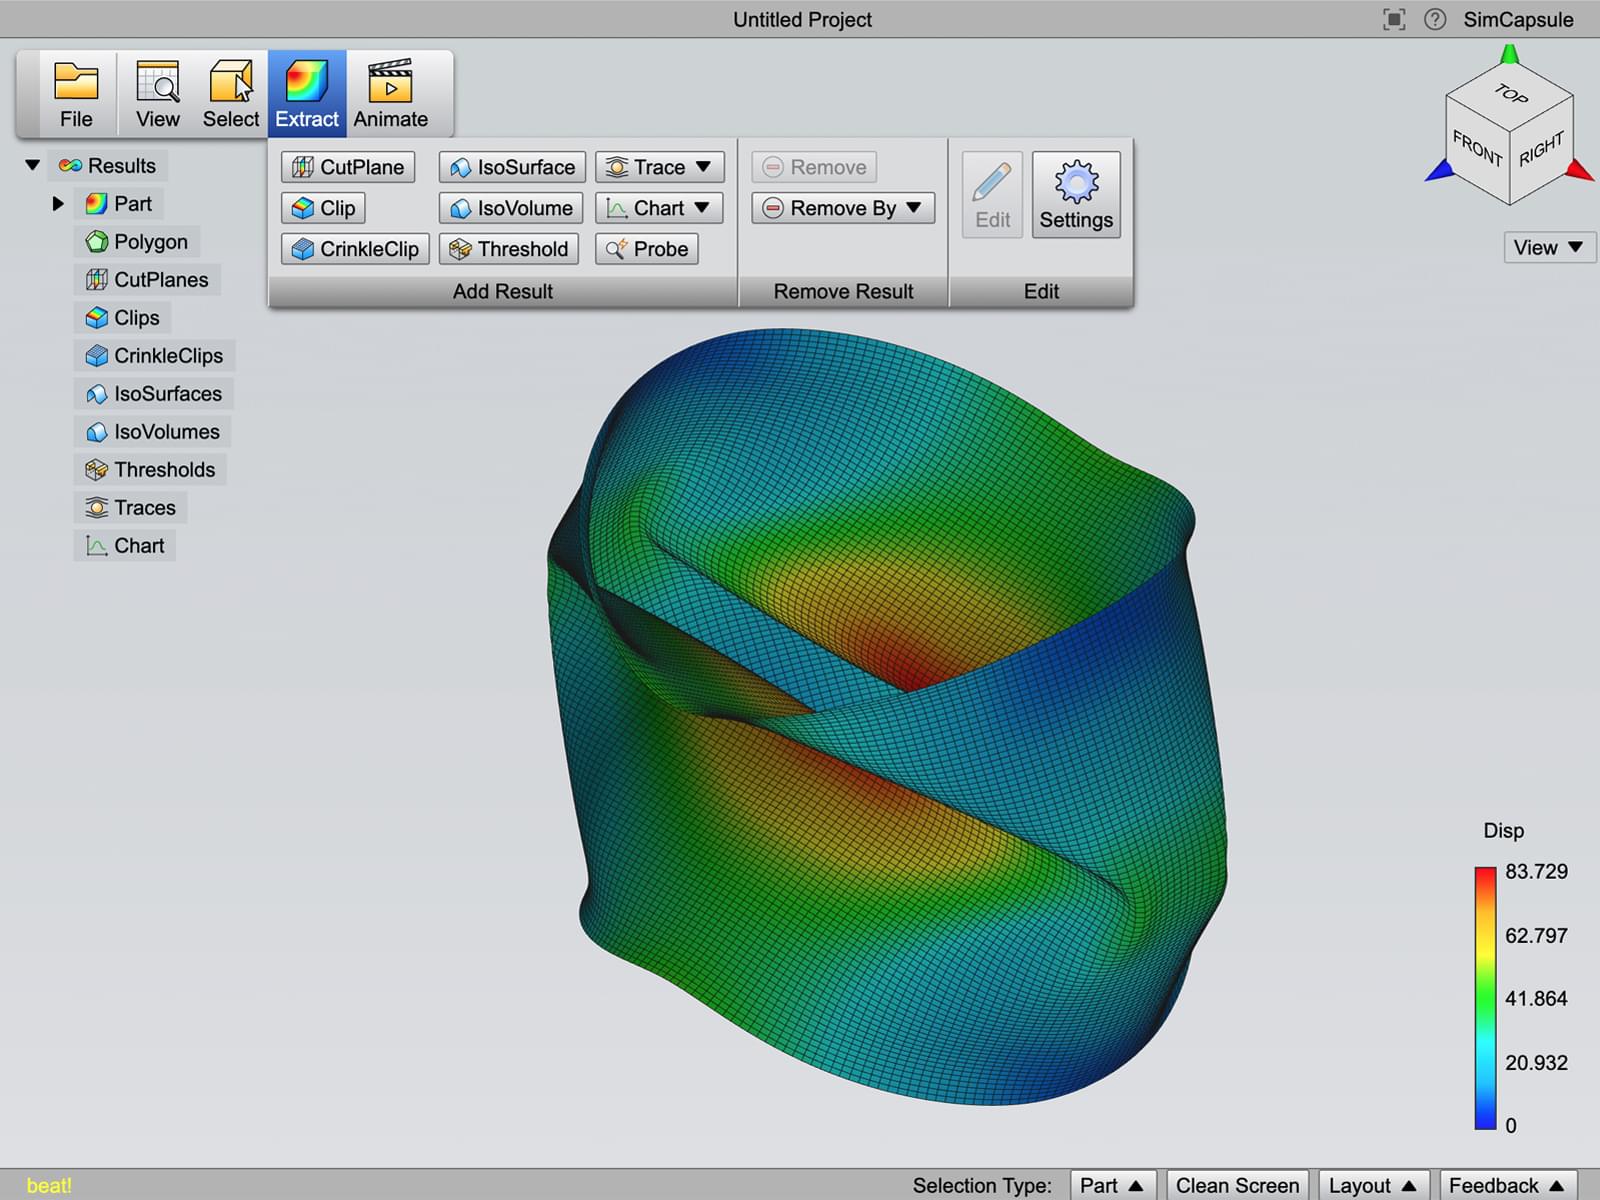Select the IsoVolumes tree item
The width and height of the screenshot is (1600, 1200).
[x=153, y=432]
